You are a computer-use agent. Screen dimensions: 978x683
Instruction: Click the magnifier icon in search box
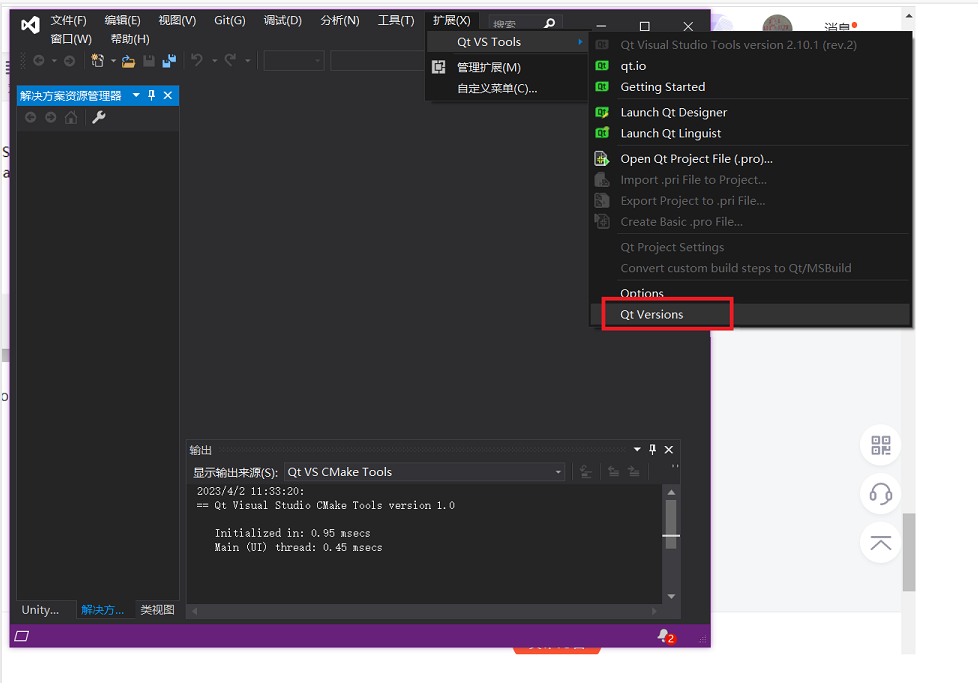(x=550, y=24)
